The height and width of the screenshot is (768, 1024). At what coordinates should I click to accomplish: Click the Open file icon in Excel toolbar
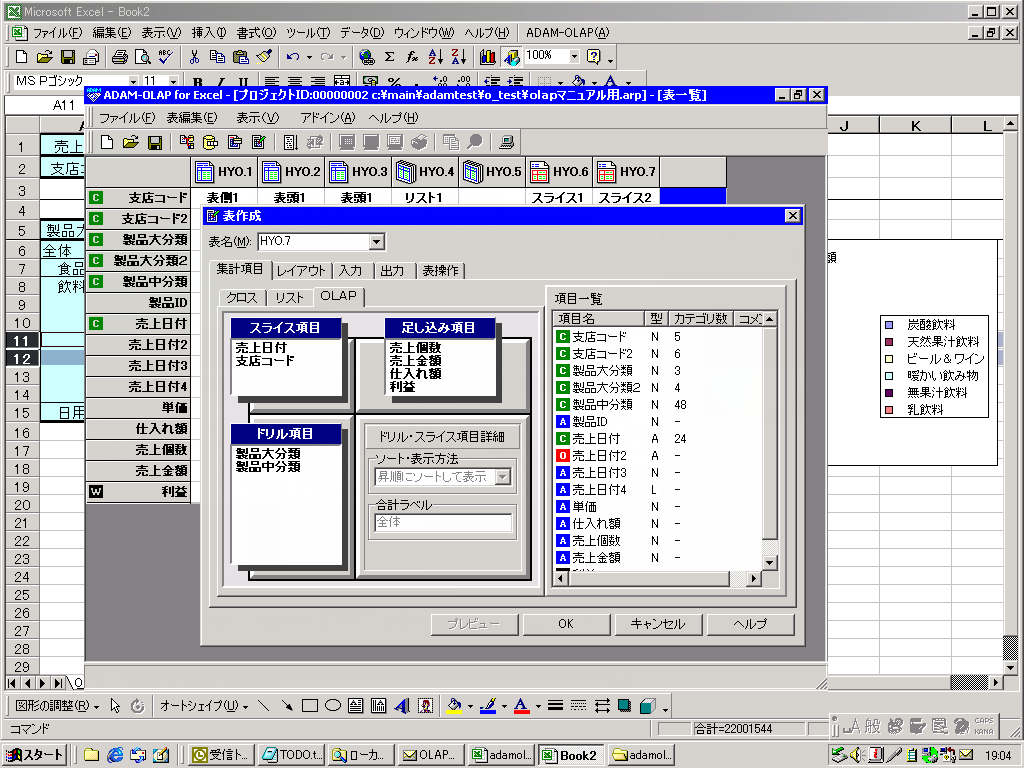point(44,57)
